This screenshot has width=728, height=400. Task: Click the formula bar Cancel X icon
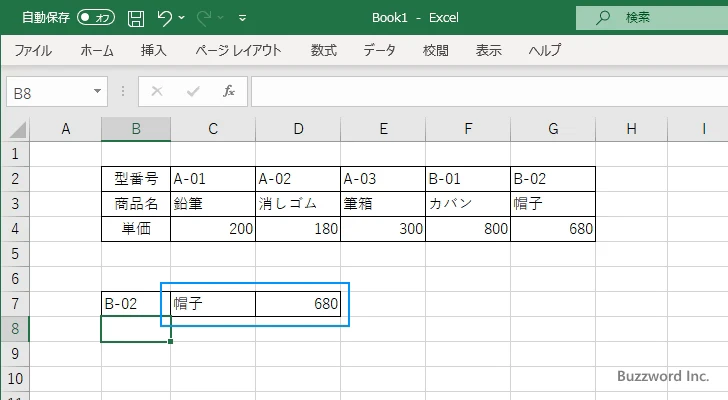click(157, 91)
